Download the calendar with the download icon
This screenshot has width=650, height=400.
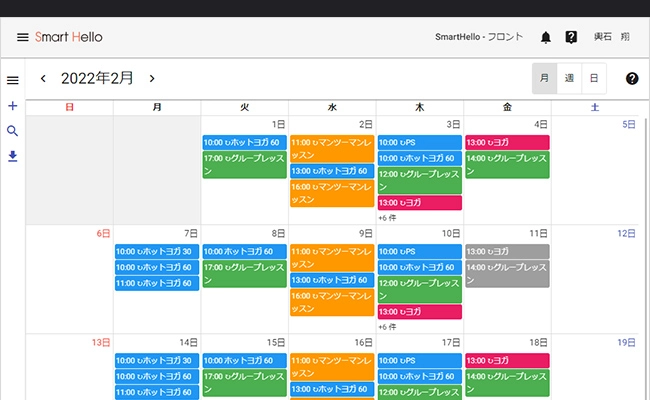coord(13,156)
